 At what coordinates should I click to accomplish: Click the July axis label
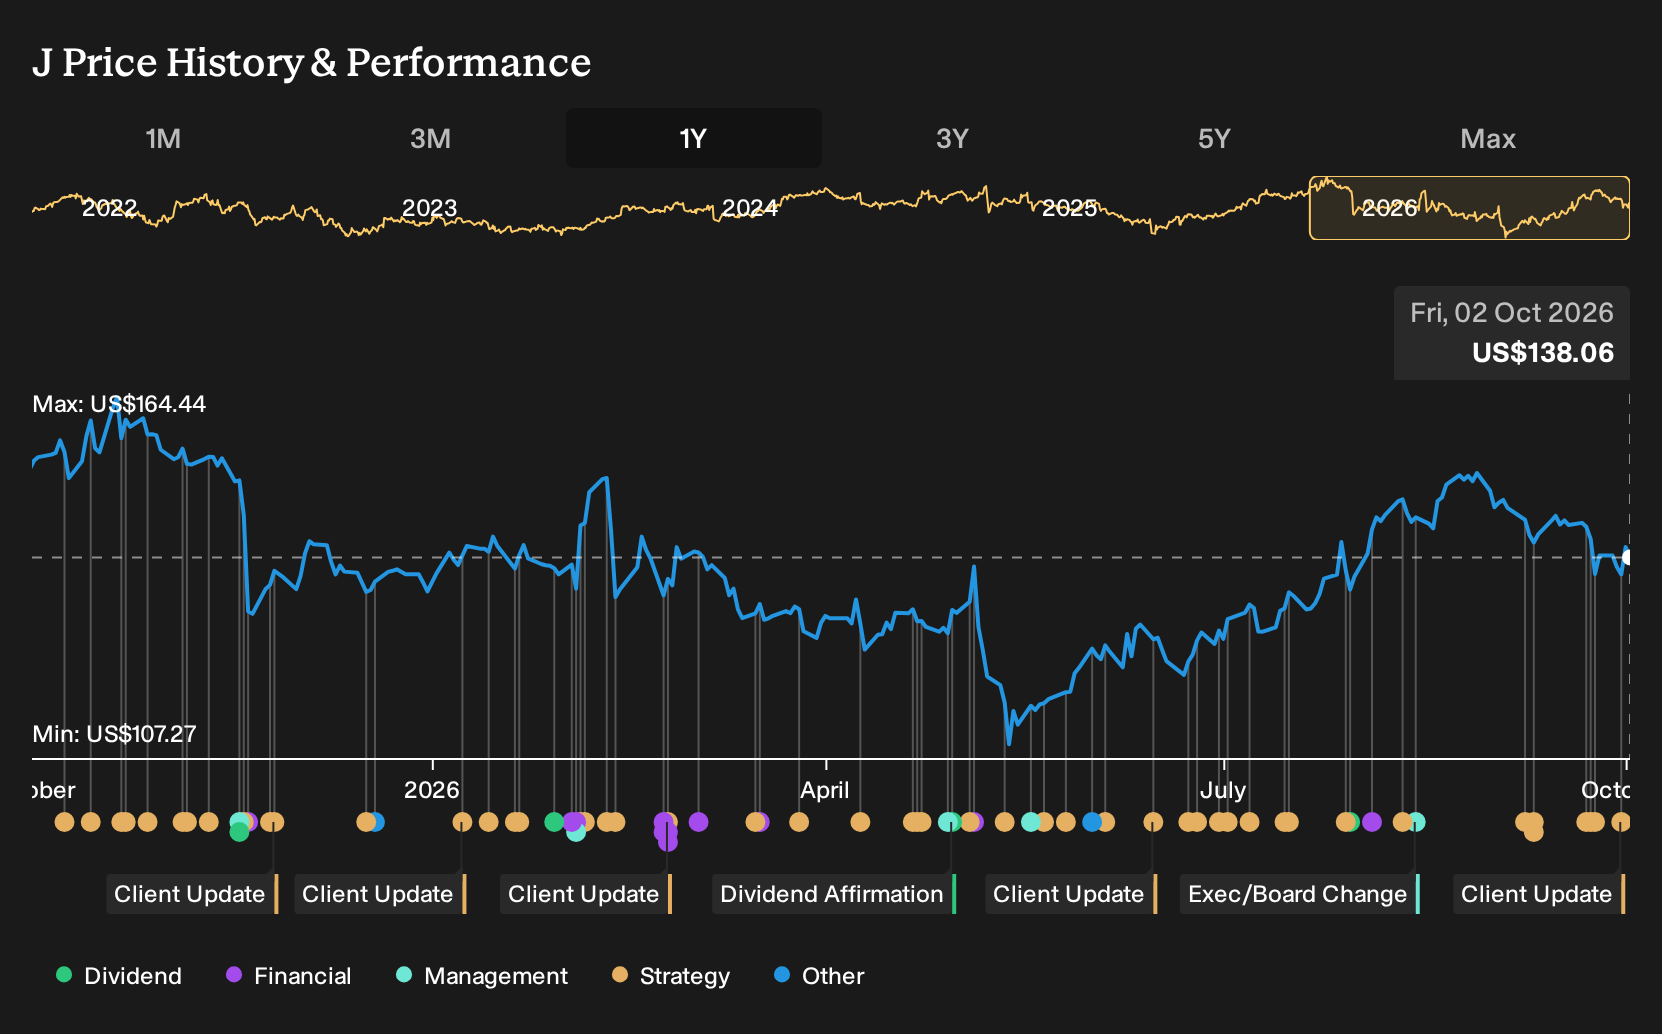pos(1223,790)
